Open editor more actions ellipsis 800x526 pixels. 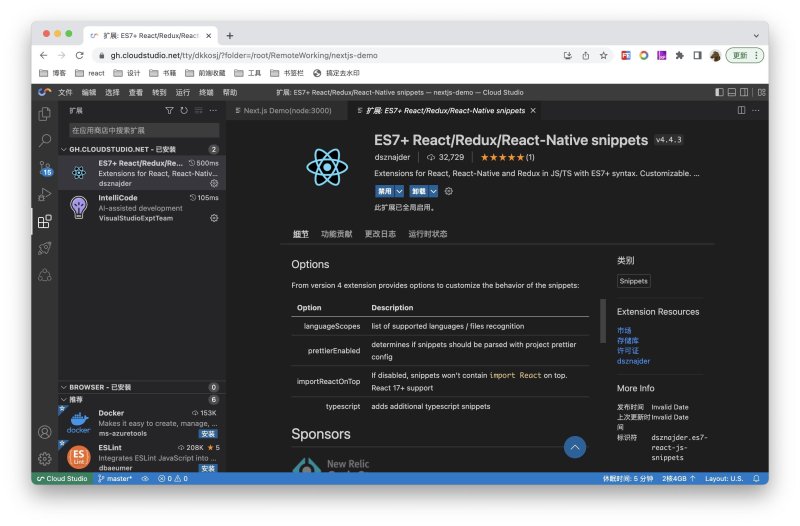tap(756, 110)
